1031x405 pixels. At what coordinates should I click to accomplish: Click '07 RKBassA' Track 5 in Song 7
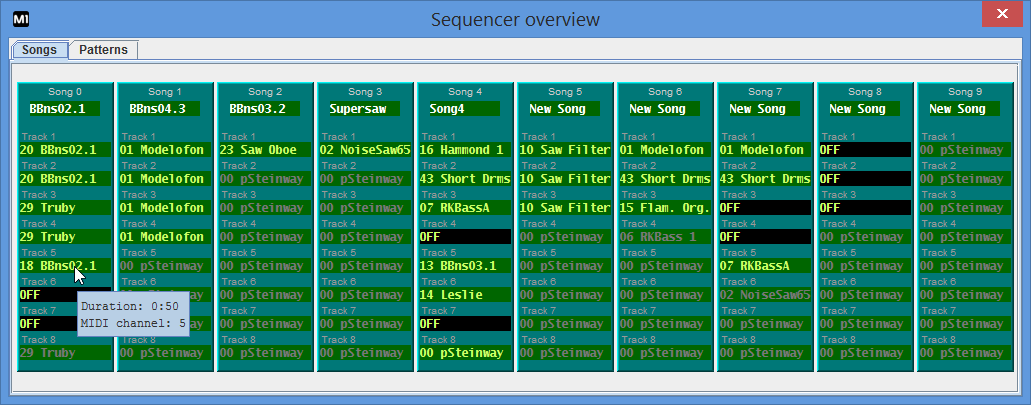tap(765, 266)
